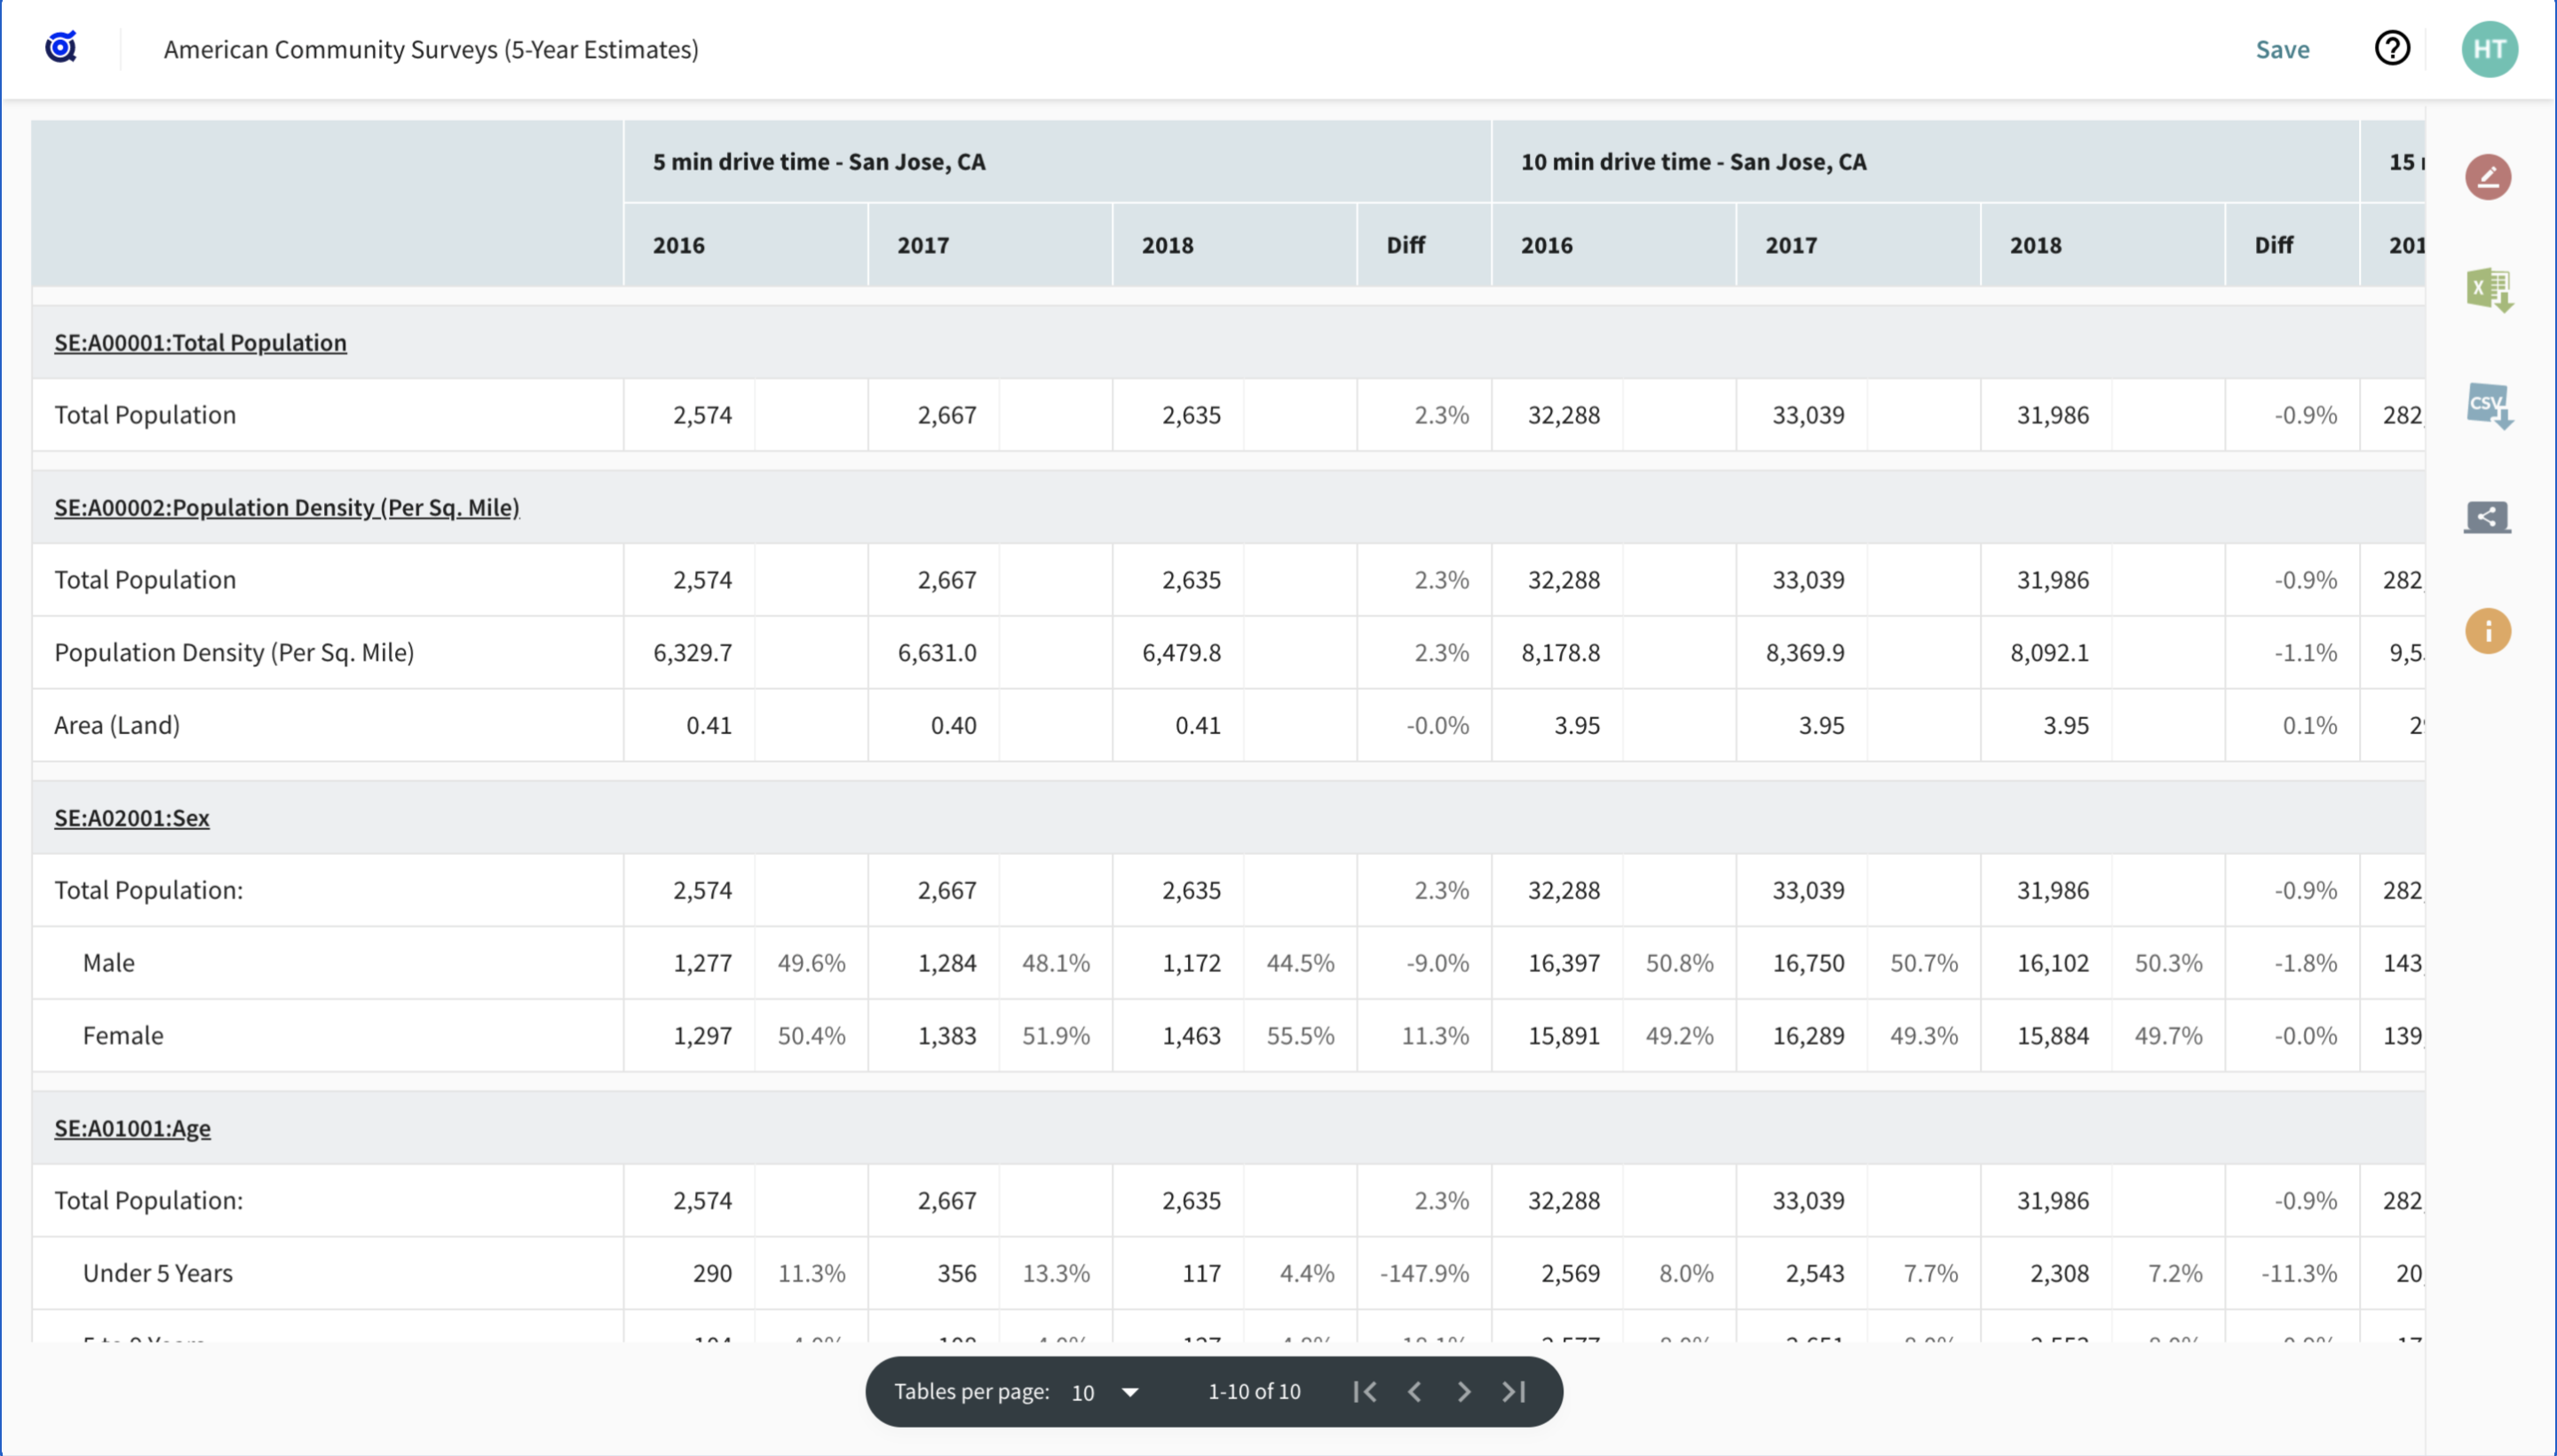Click the Population Density (Per Sq. Mile) row label
The image size is (2557, 1456).
pyautogui.click(x=234, y=652)
